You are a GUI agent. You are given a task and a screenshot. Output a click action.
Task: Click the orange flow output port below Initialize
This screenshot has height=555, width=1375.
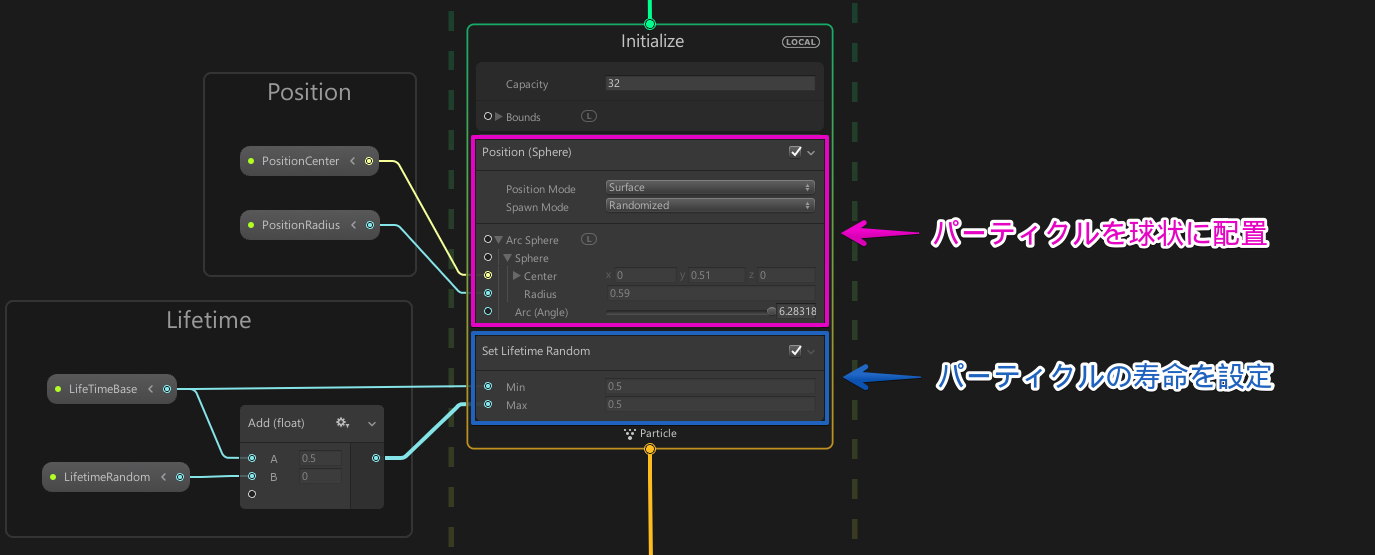pyautogui.click(x=650, y=449)
